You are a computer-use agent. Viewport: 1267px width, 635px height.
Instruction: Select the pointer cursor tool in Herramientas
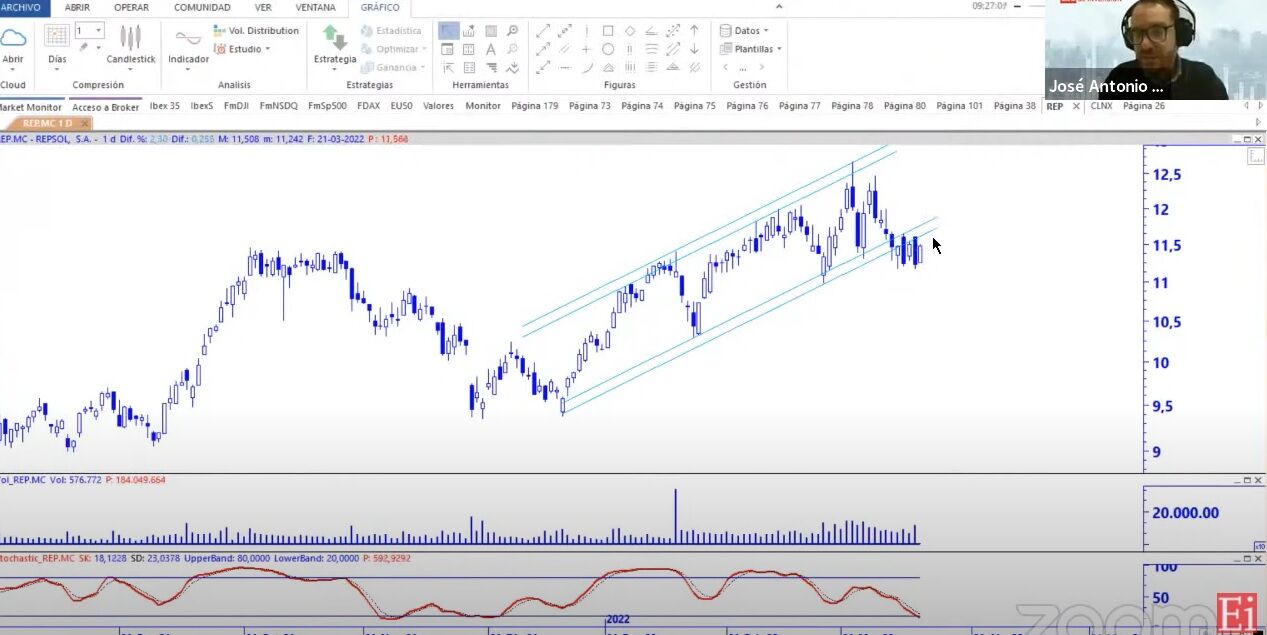coord(448,31)
